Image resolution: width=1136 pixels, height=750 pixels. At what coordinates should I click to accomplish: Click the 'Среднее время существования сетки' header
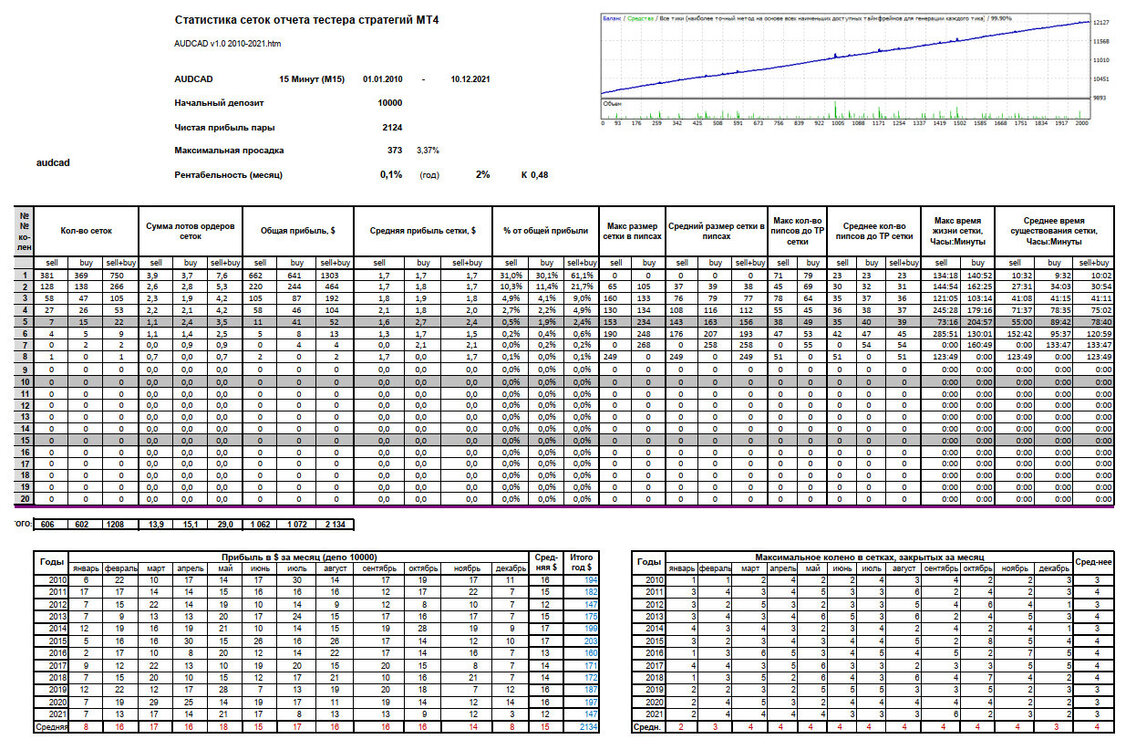[1054, 231]
